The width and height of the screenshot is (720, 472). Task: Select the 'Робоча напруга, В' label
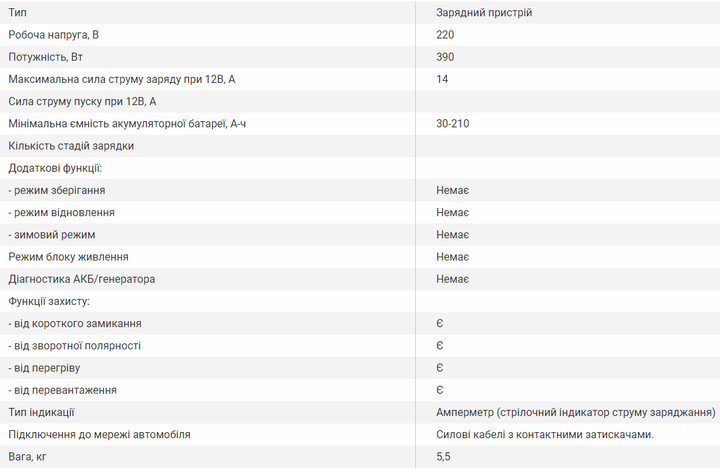pos(53,35)
